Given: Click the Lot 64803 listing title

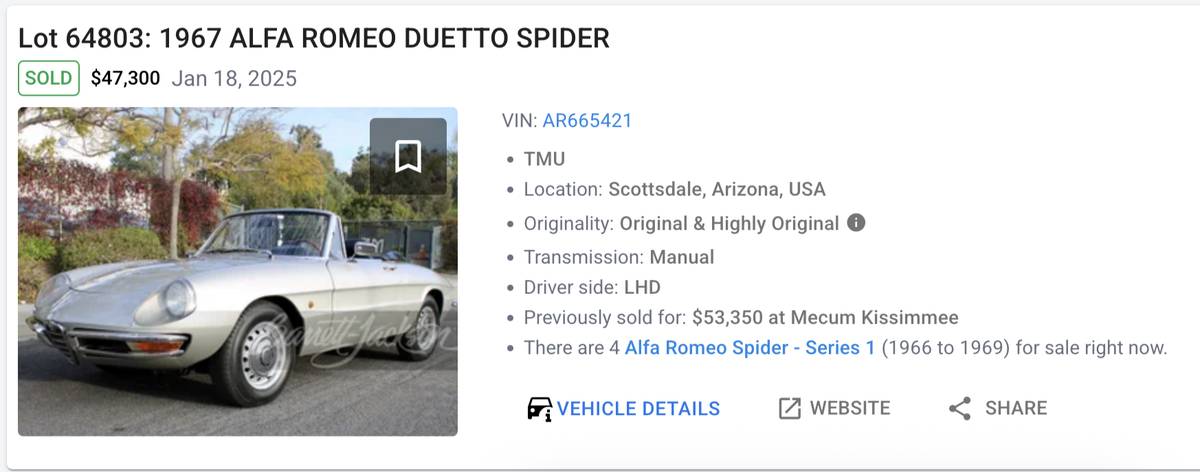Looking at the screenshot, I should point(314,38).
